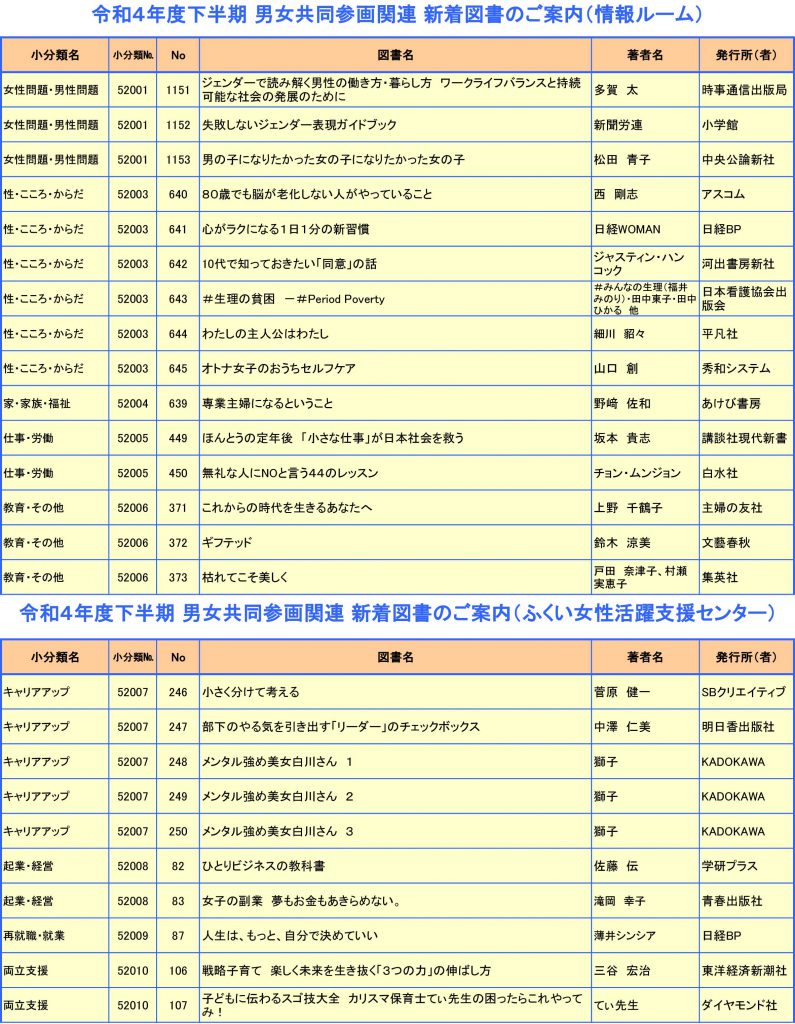Click the author 松田 青子
Screen dimensions: 795x1024
point(622,159)
